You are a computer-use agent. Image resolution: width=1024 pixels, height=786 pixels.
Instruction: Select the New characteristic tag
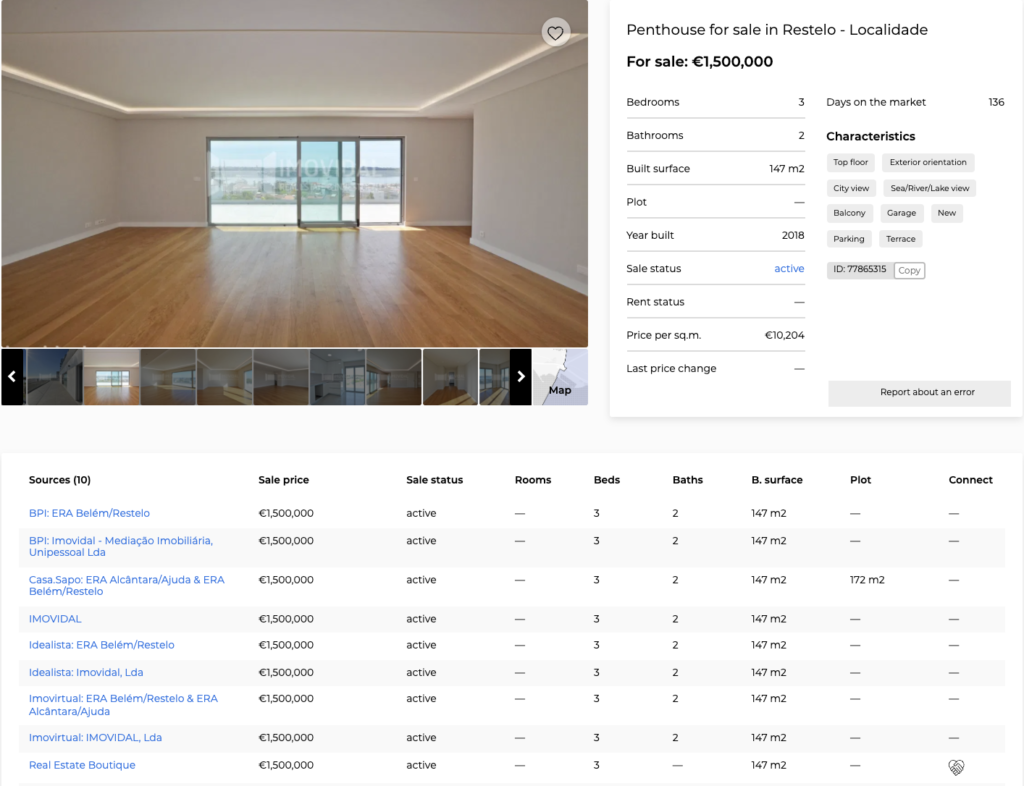(x=946, y=213)
